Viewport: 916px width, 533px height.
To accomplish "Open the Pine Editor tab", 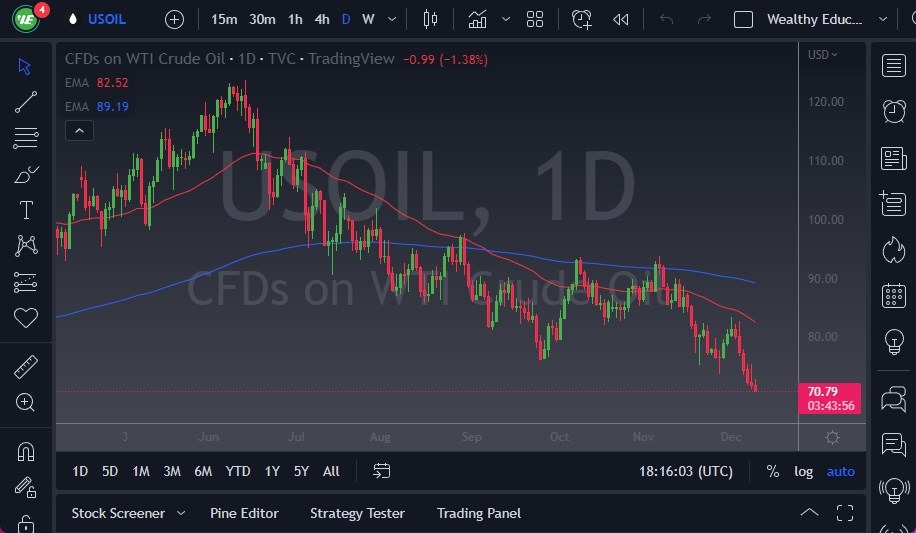I will coord(244,513).
